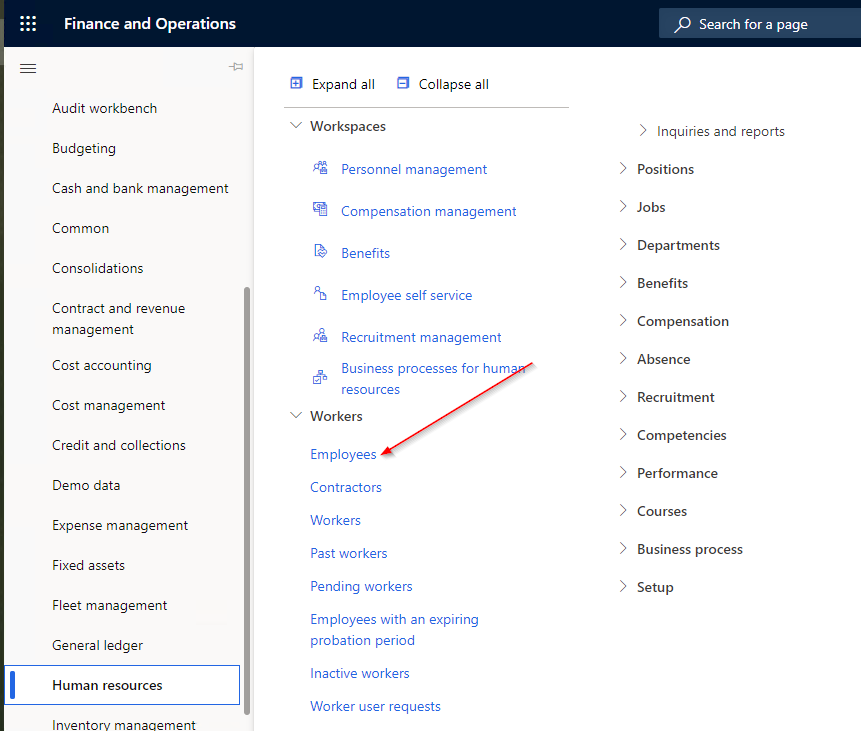Click the pin icon on the navigation pane

pyautogui.click(x=236, y=67)
